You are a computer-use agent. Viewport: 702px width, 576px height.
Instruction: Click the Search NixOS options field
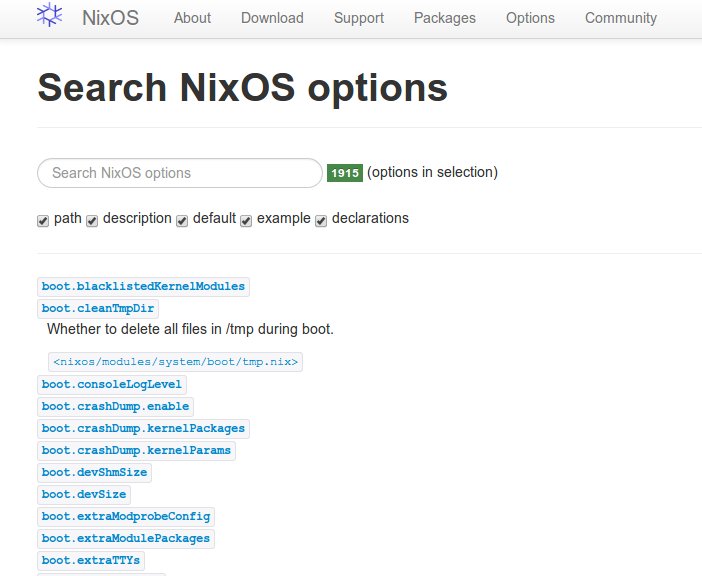pos(180,173)
